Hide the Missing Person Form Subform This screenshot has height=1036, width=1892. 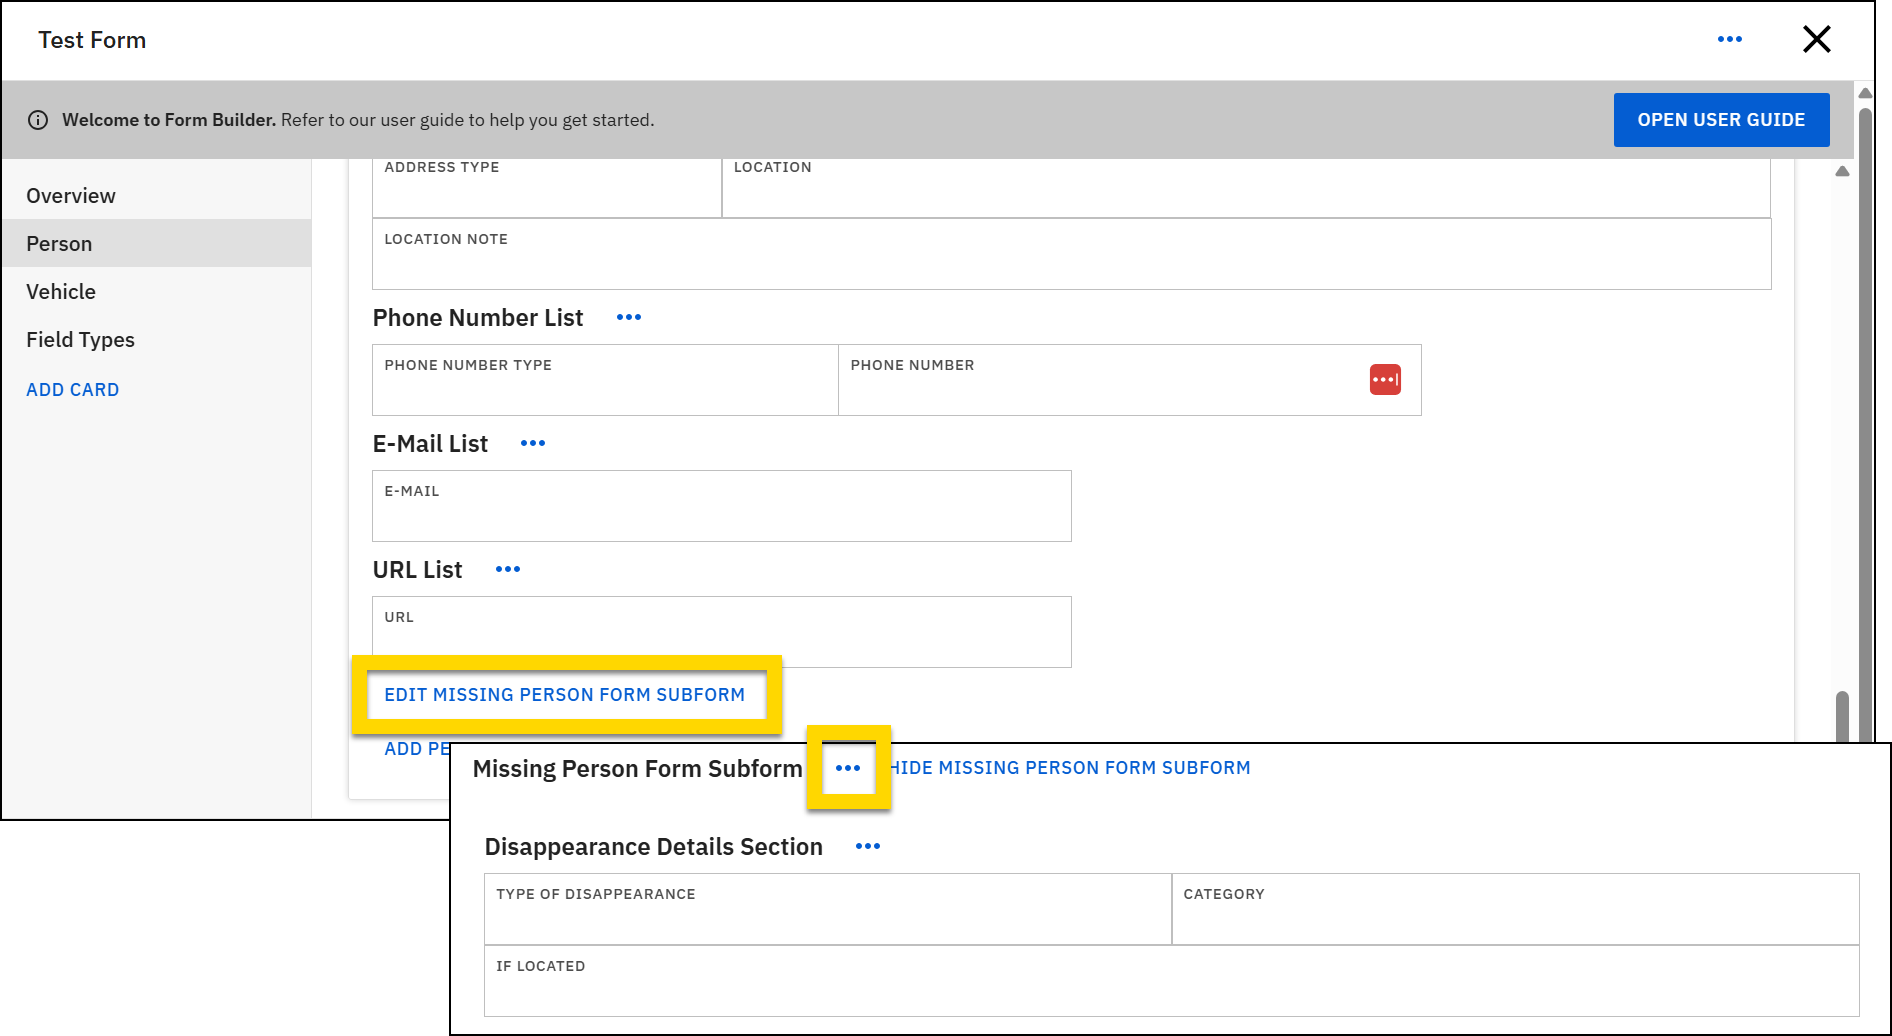pyautogui.click(x=1069, y=767)
